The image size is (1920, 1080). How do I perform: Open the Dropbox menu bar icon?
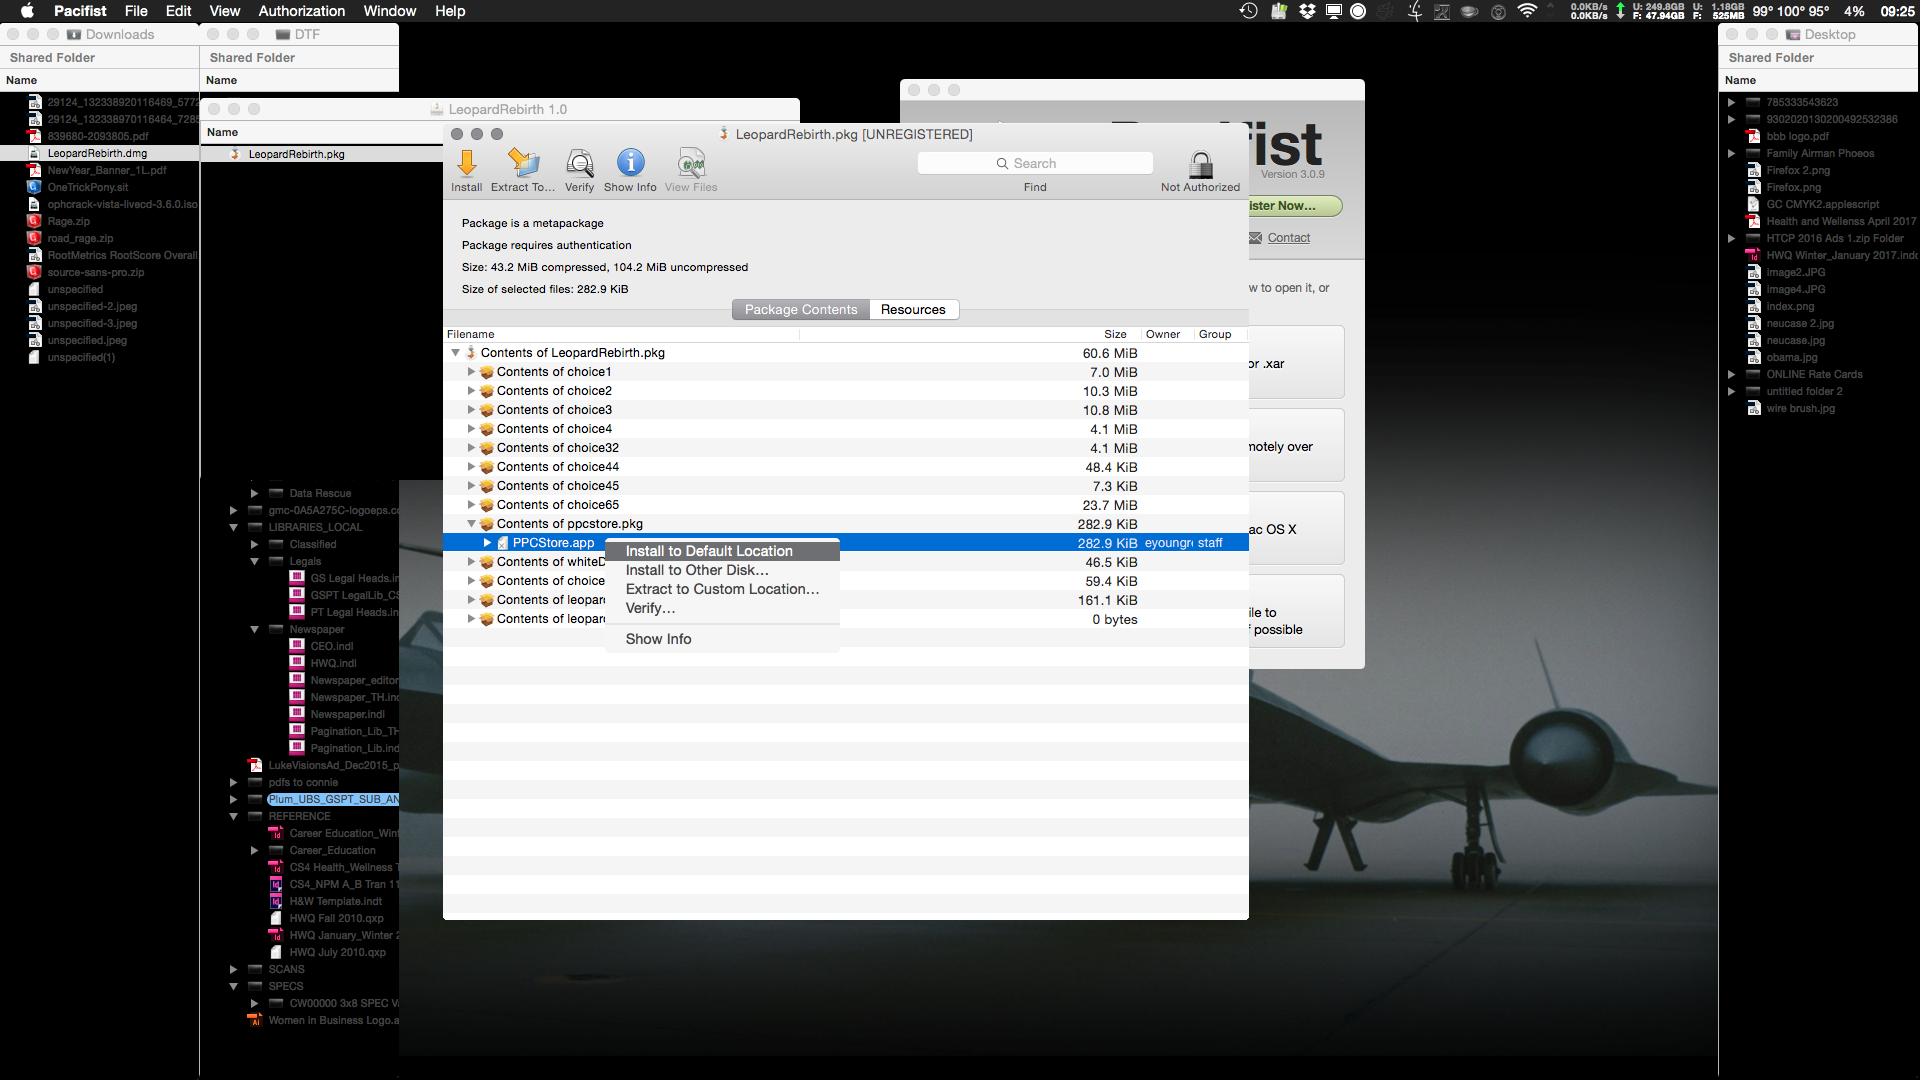[1306, 11]
